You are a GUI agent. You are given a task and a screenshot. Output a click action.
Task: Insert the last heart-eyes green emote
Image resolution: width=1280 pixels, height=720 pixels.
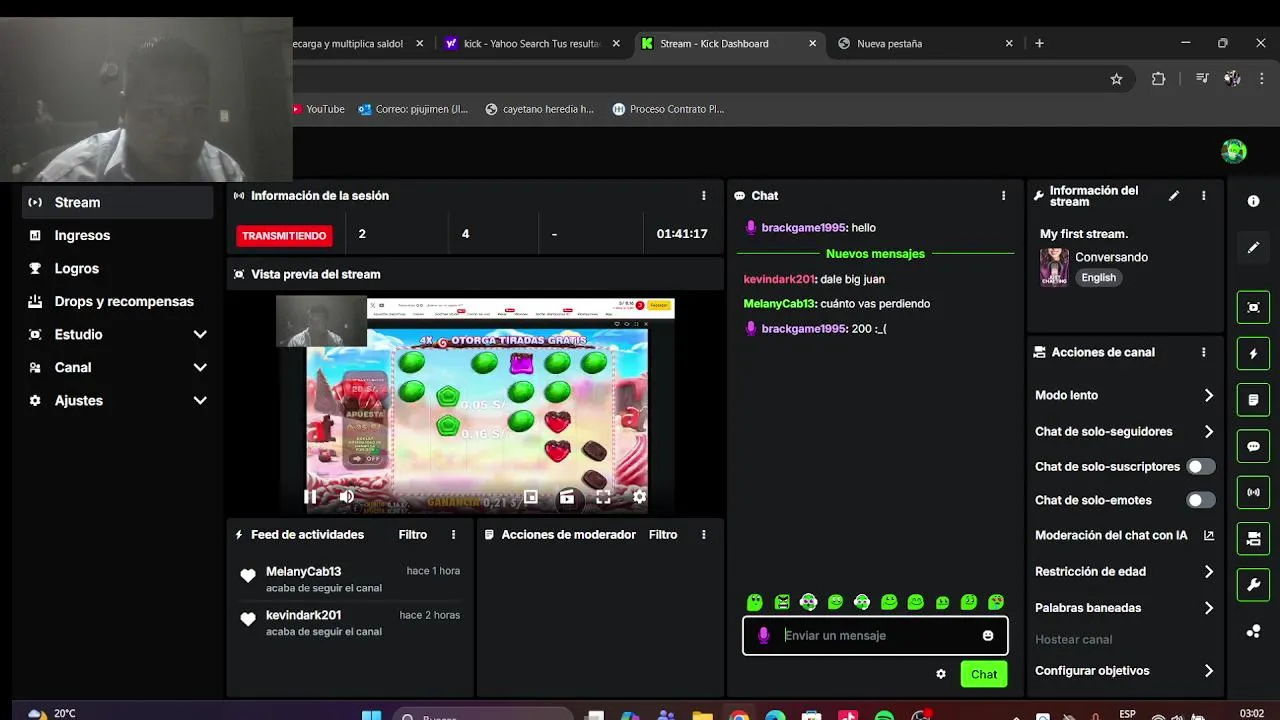(x=996, y=602)
